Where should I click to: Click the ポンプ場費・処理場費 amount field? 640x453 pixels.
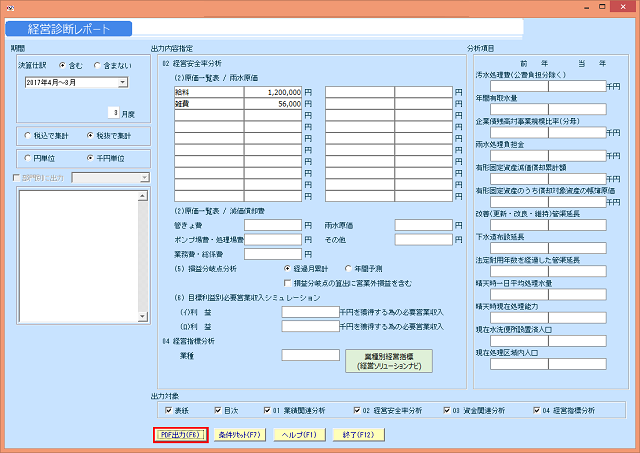tap(273, 240)
